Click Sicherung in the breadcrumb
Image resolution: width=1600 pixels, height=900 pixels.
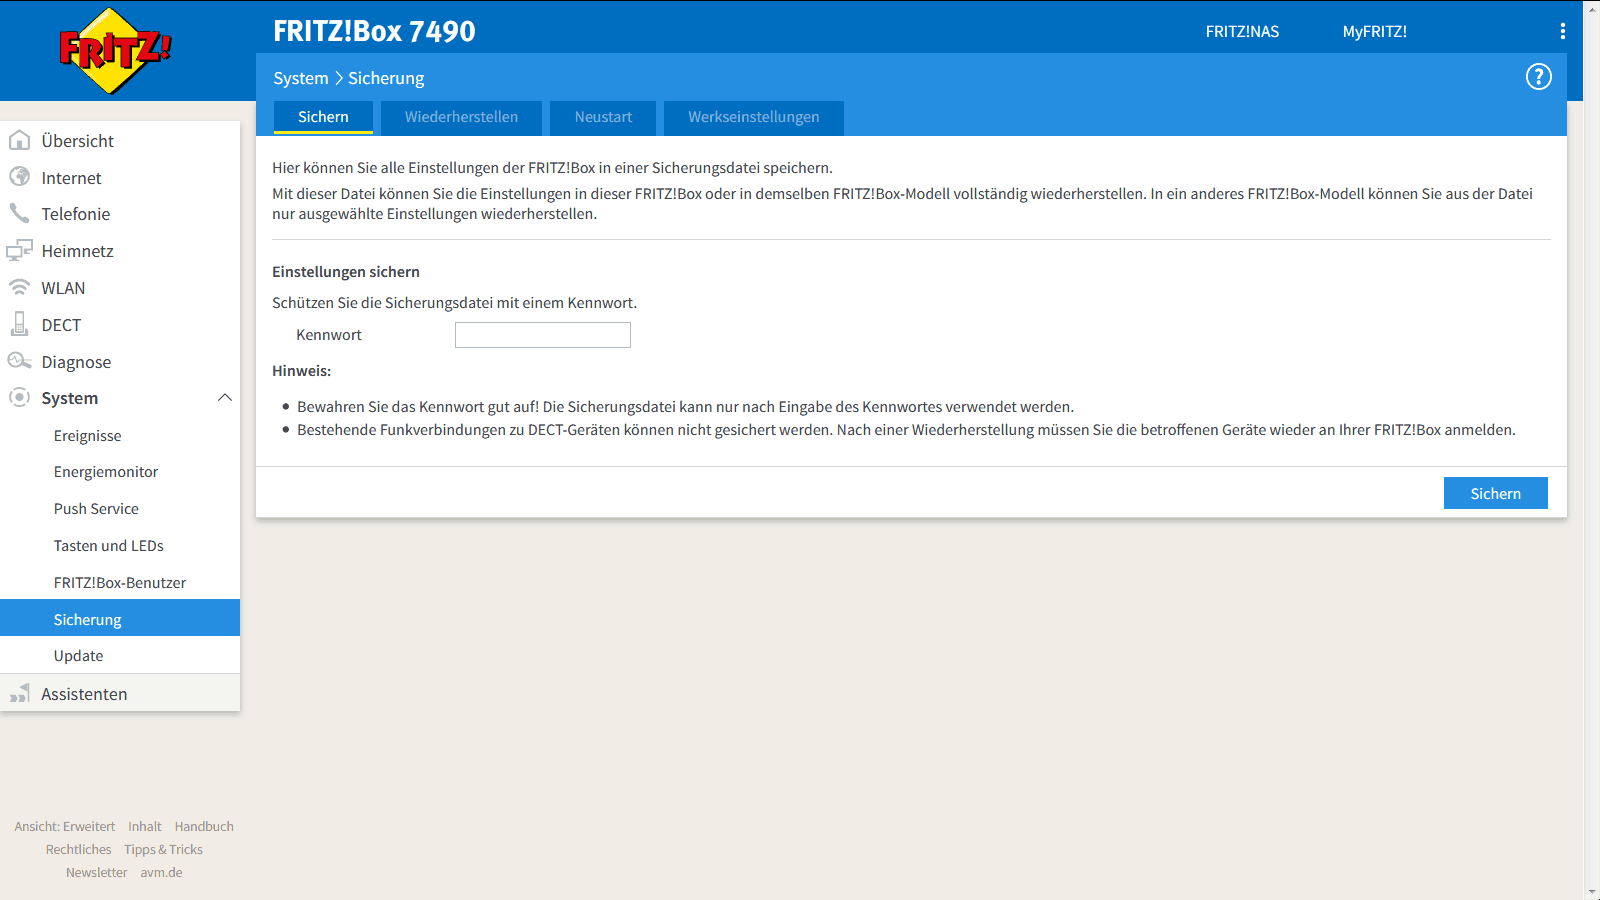(x=386, y=78)
